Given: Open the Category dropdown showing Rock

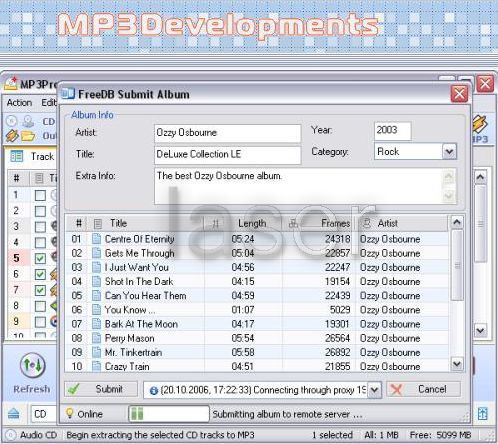Looking at the screenshot, I should click(x=449, y=152).
